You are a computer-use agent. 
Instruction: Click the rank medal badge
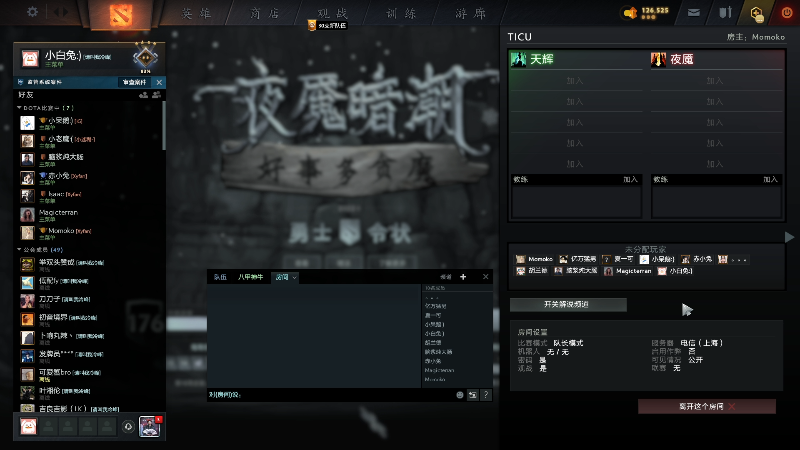(145, 57)
